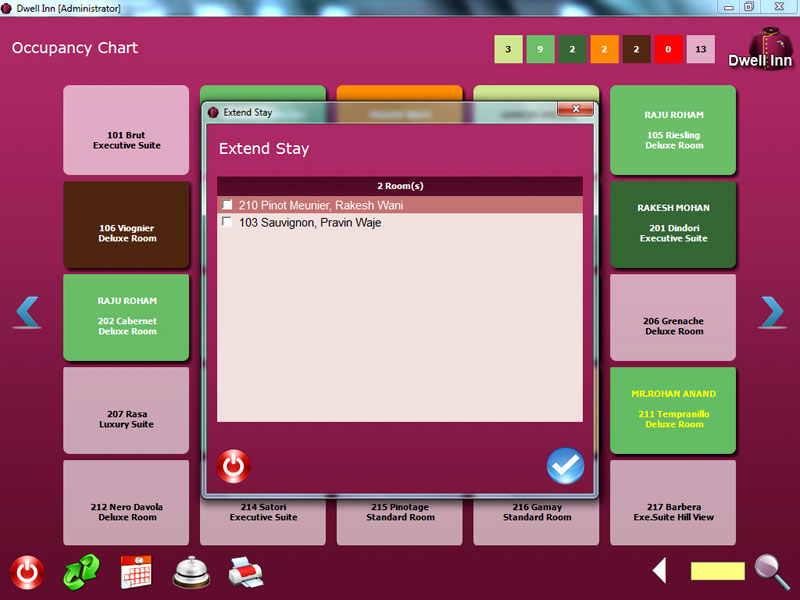Click the orange status swatch showing 2
This screenshot has width=800, height=600.
604,49
